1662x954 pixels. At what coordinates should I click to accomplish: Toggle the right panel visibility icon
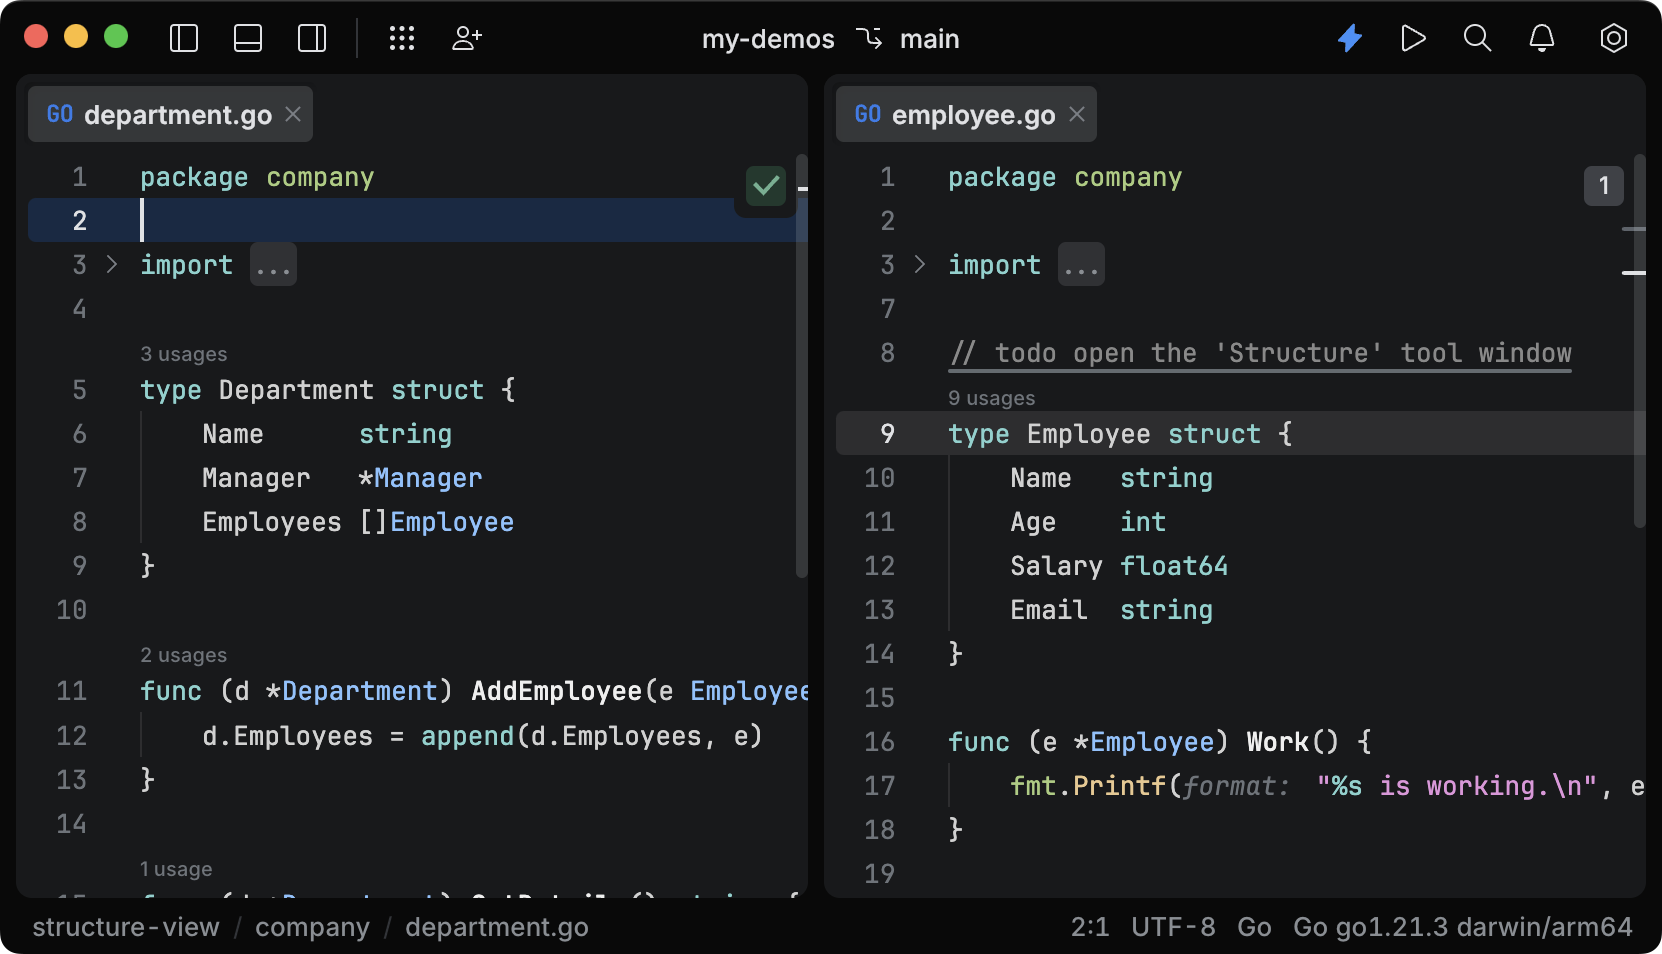click(x=311, y=38)
